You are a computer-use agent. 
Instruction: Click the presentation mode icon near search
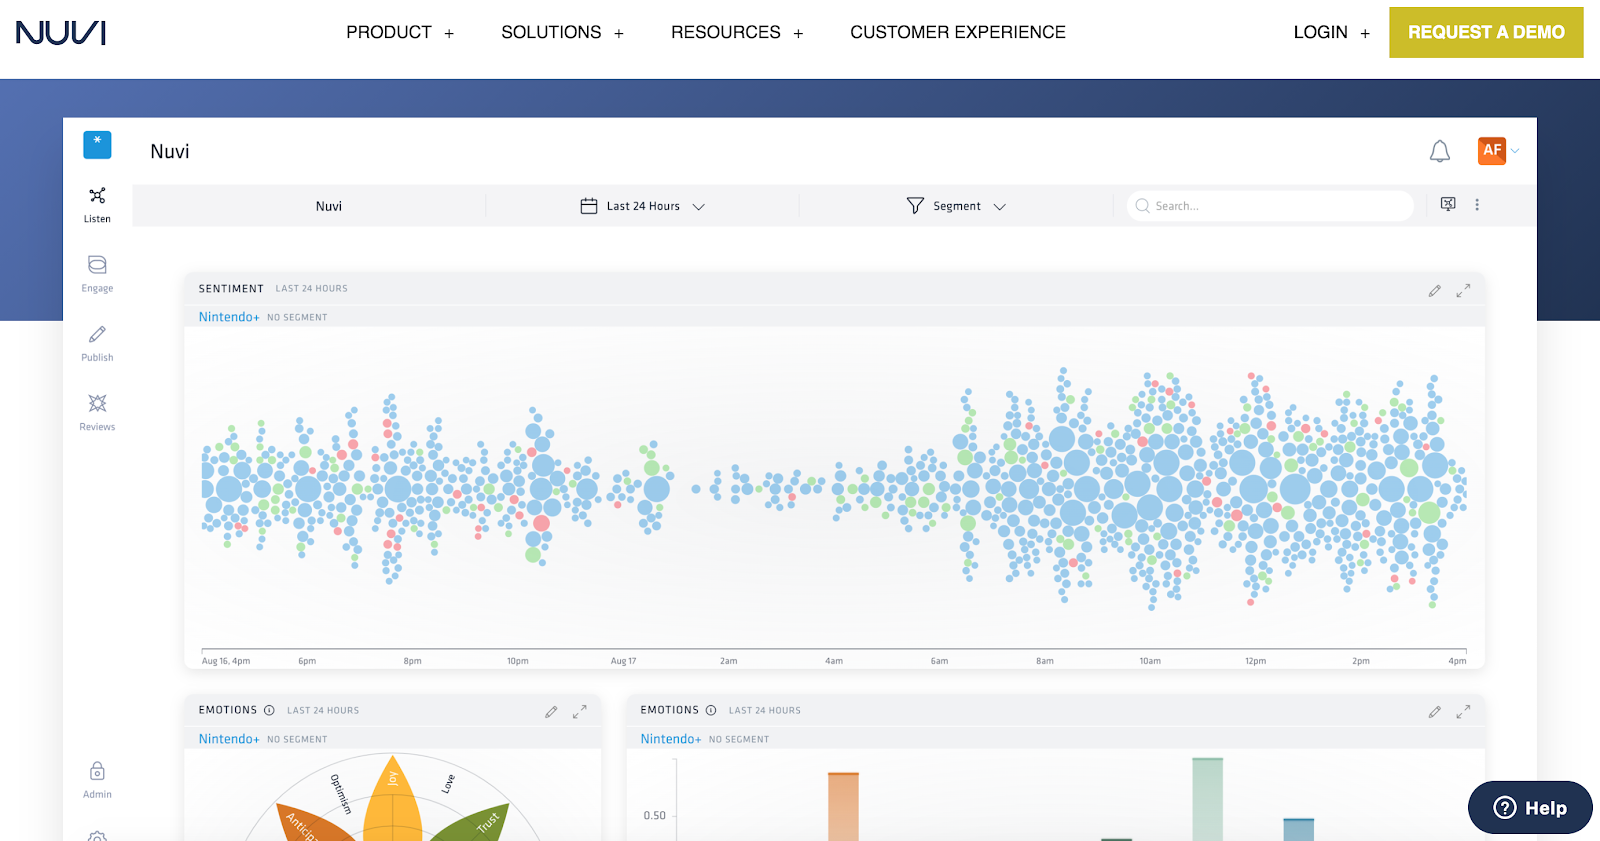click(x=1448, y=204)
